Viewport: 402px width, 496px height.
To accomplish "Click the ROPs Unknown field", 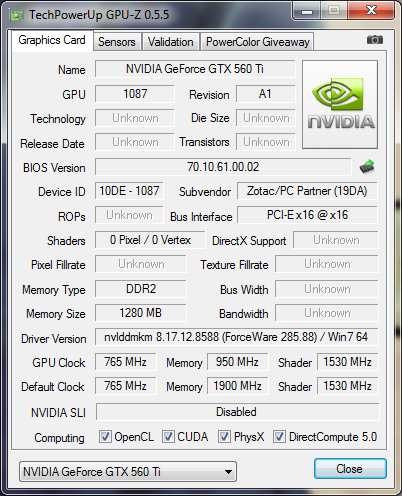I will (x=129, y=215).
